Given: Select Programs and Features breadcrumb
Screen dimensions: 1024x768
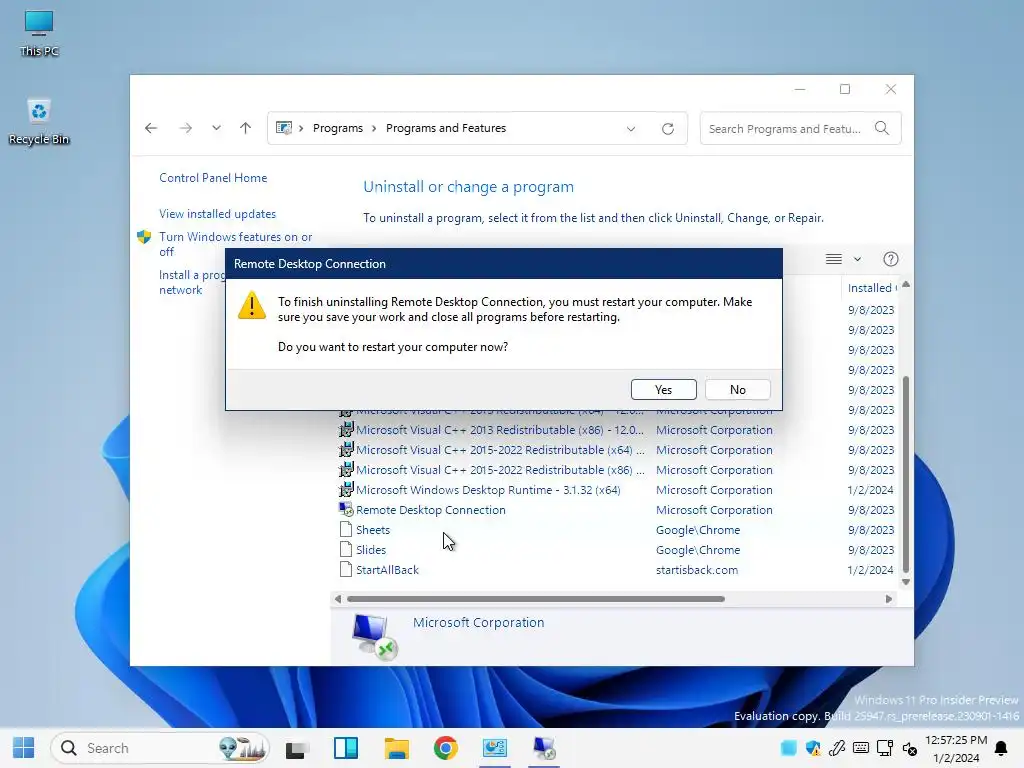Looking at the screenshot, I should click(446, 128).
